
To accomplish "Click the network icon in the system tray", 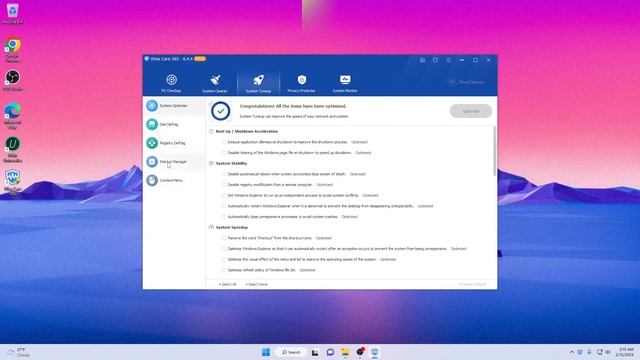I will click(599, 352).
